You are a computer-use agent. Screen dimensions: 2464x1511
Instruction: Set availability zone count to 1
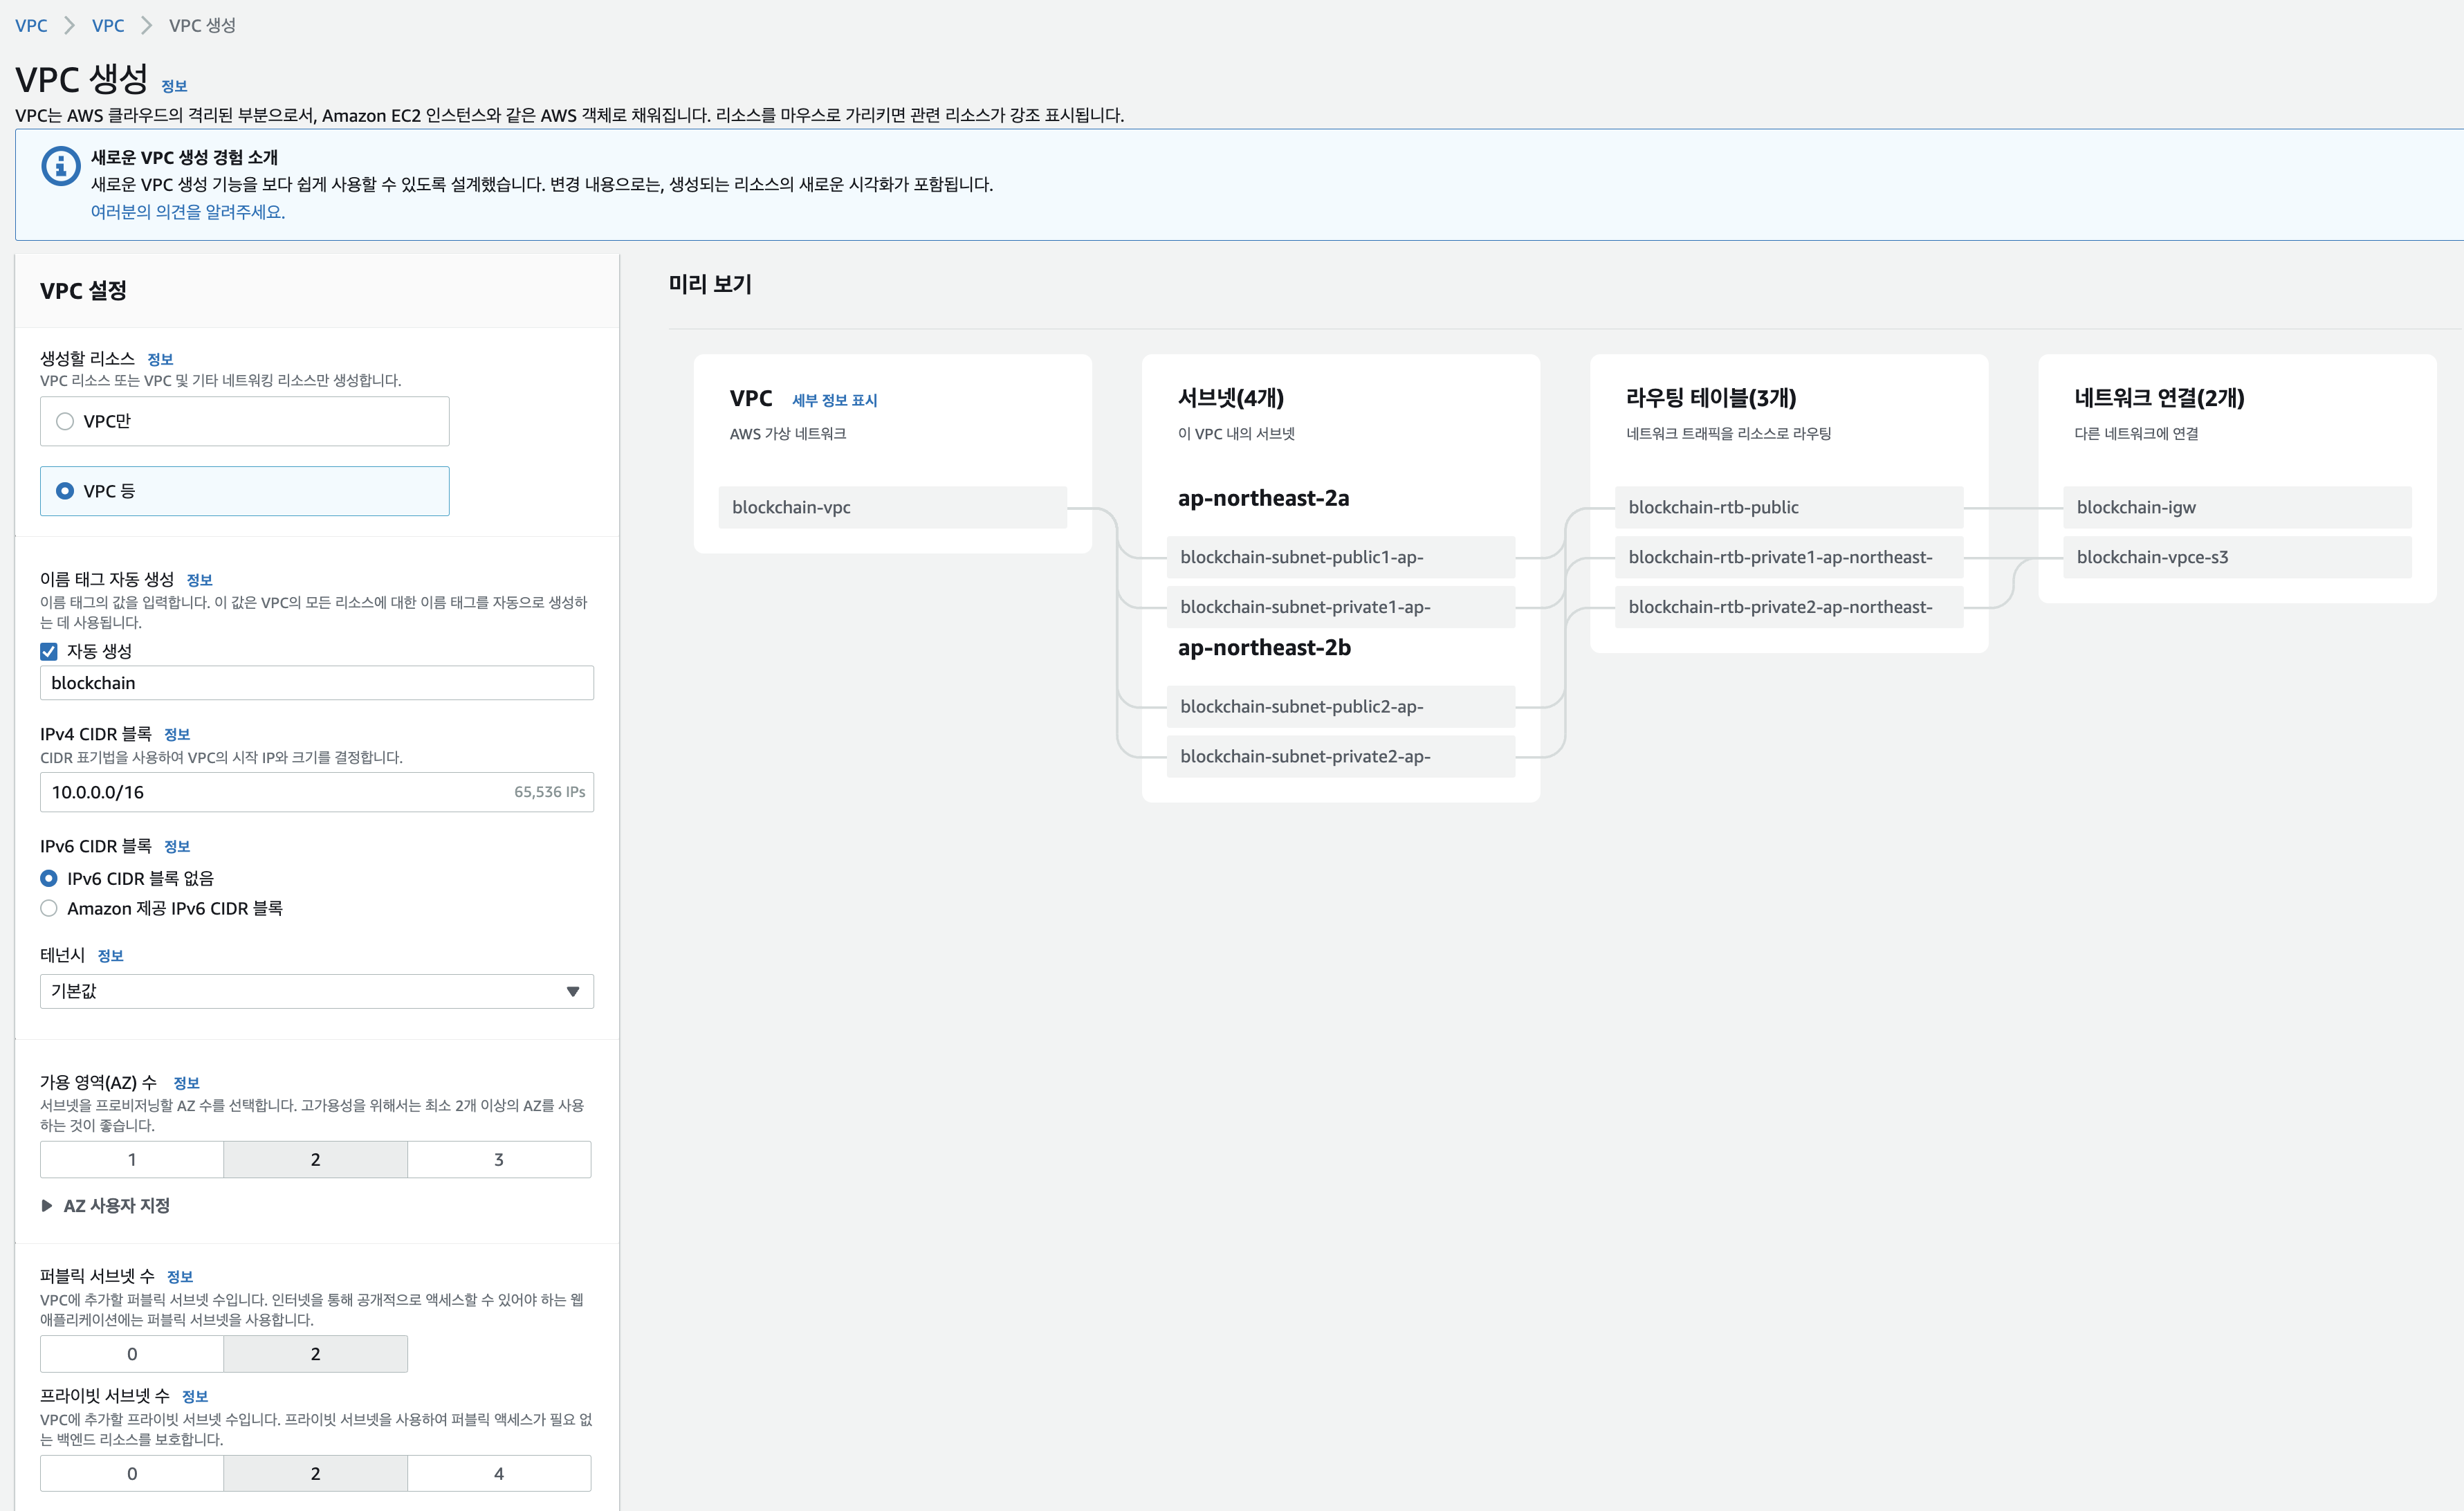132,1159
